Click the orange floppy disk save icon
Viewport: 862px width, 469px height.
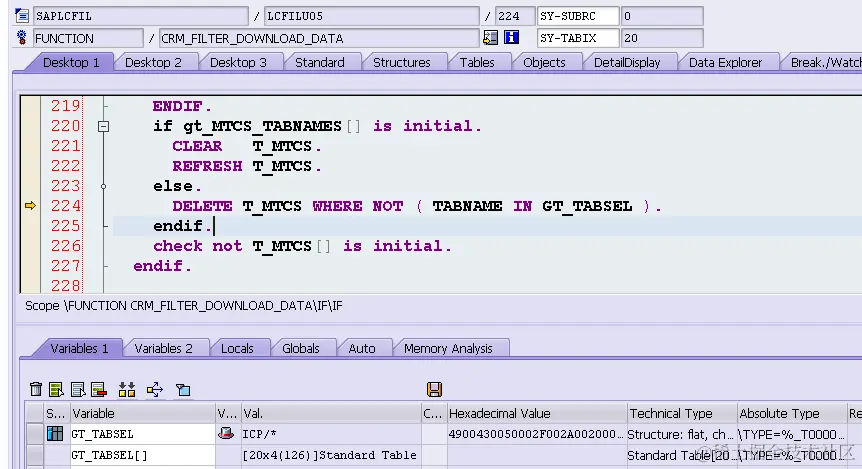[x=434, y=389]
